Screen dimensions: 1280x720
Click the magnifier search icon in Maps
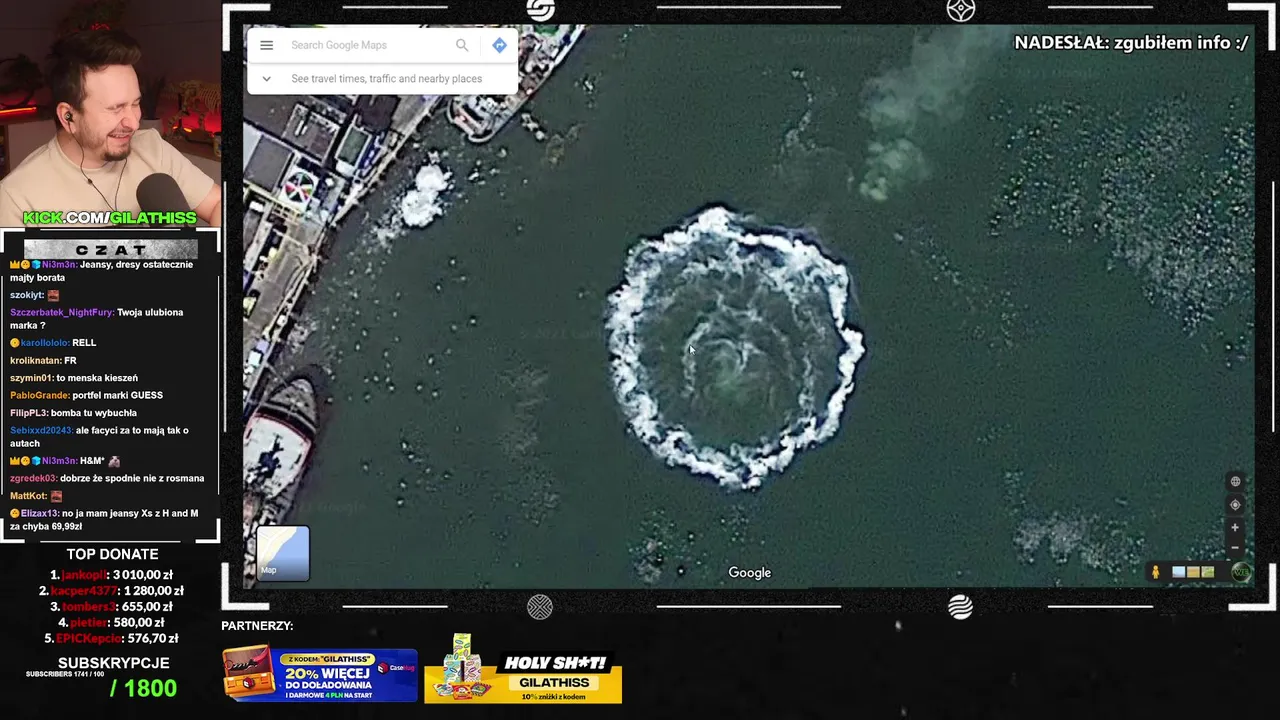[x=462, y=45]
